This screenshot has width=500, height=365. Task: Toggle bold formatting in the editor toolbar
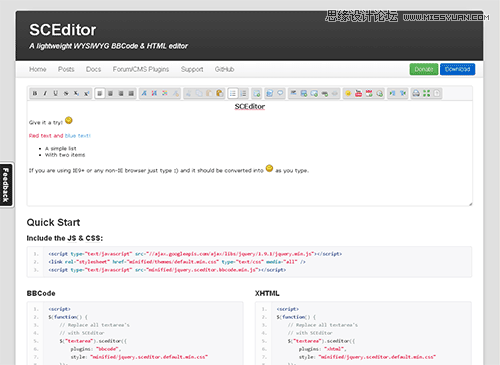(x=35, y=93)
